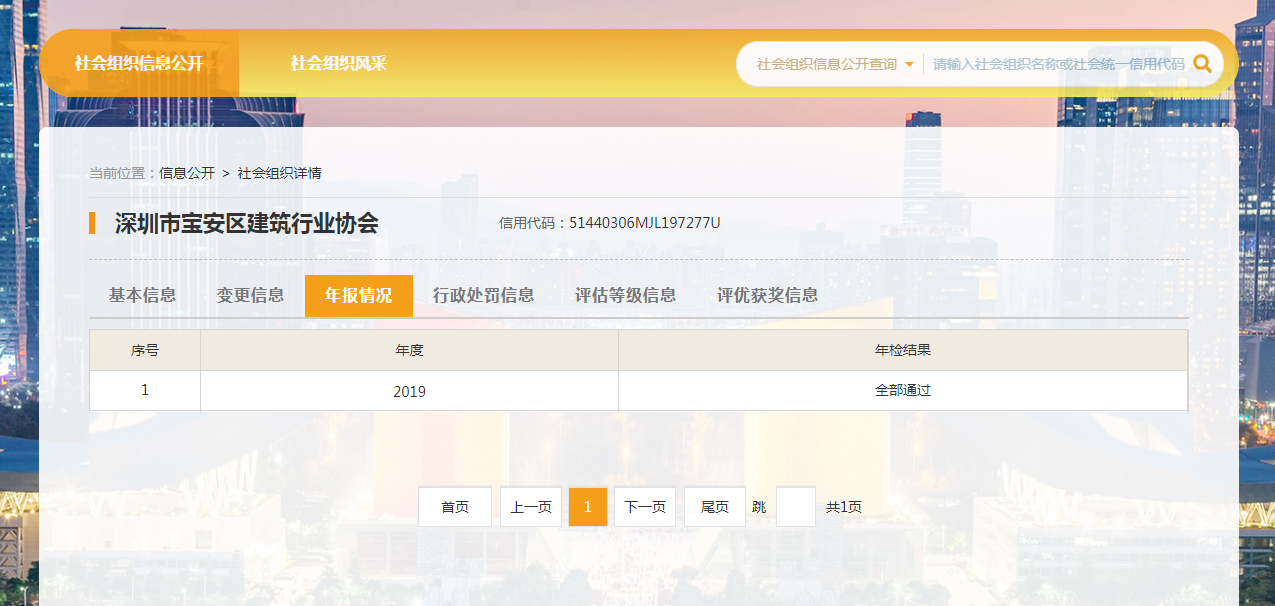This screenshot has height=606, width=1275.
Task: Click the credit code 51440306MJL197277U
Action: coord(645,223)
